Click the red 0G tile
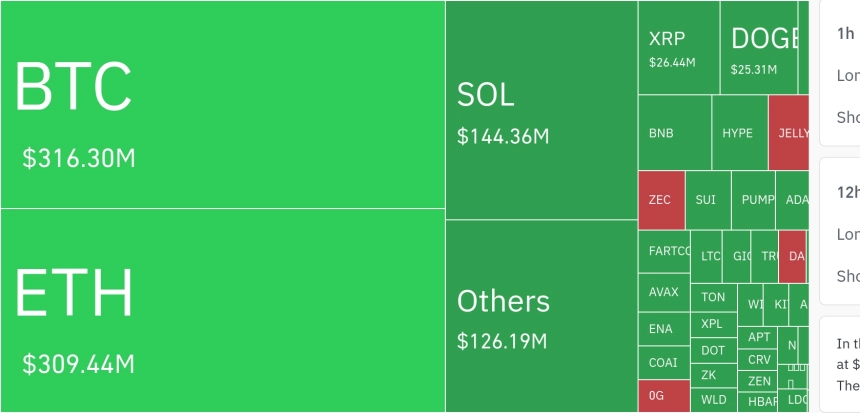 (x=664, y=397)
